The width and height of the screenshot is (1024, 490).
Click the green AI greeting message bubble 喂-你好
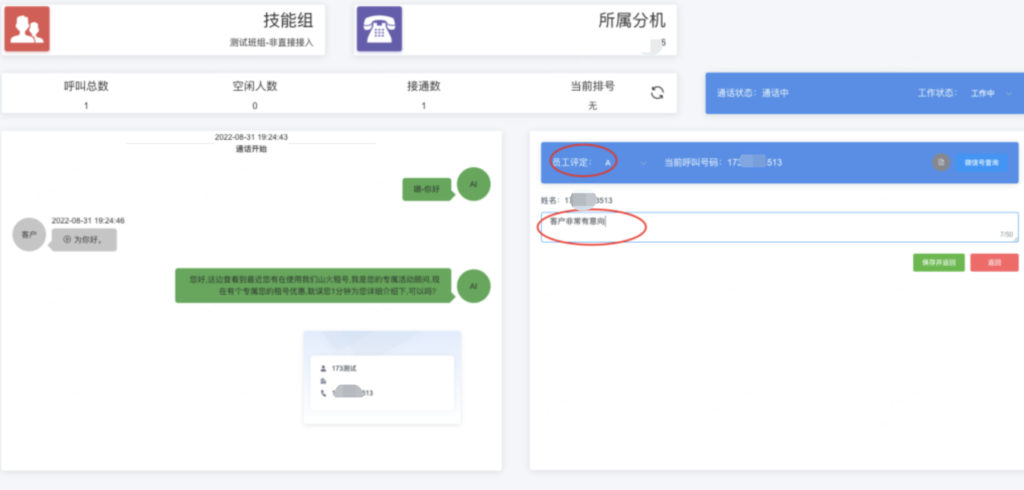tap(425, 187)
